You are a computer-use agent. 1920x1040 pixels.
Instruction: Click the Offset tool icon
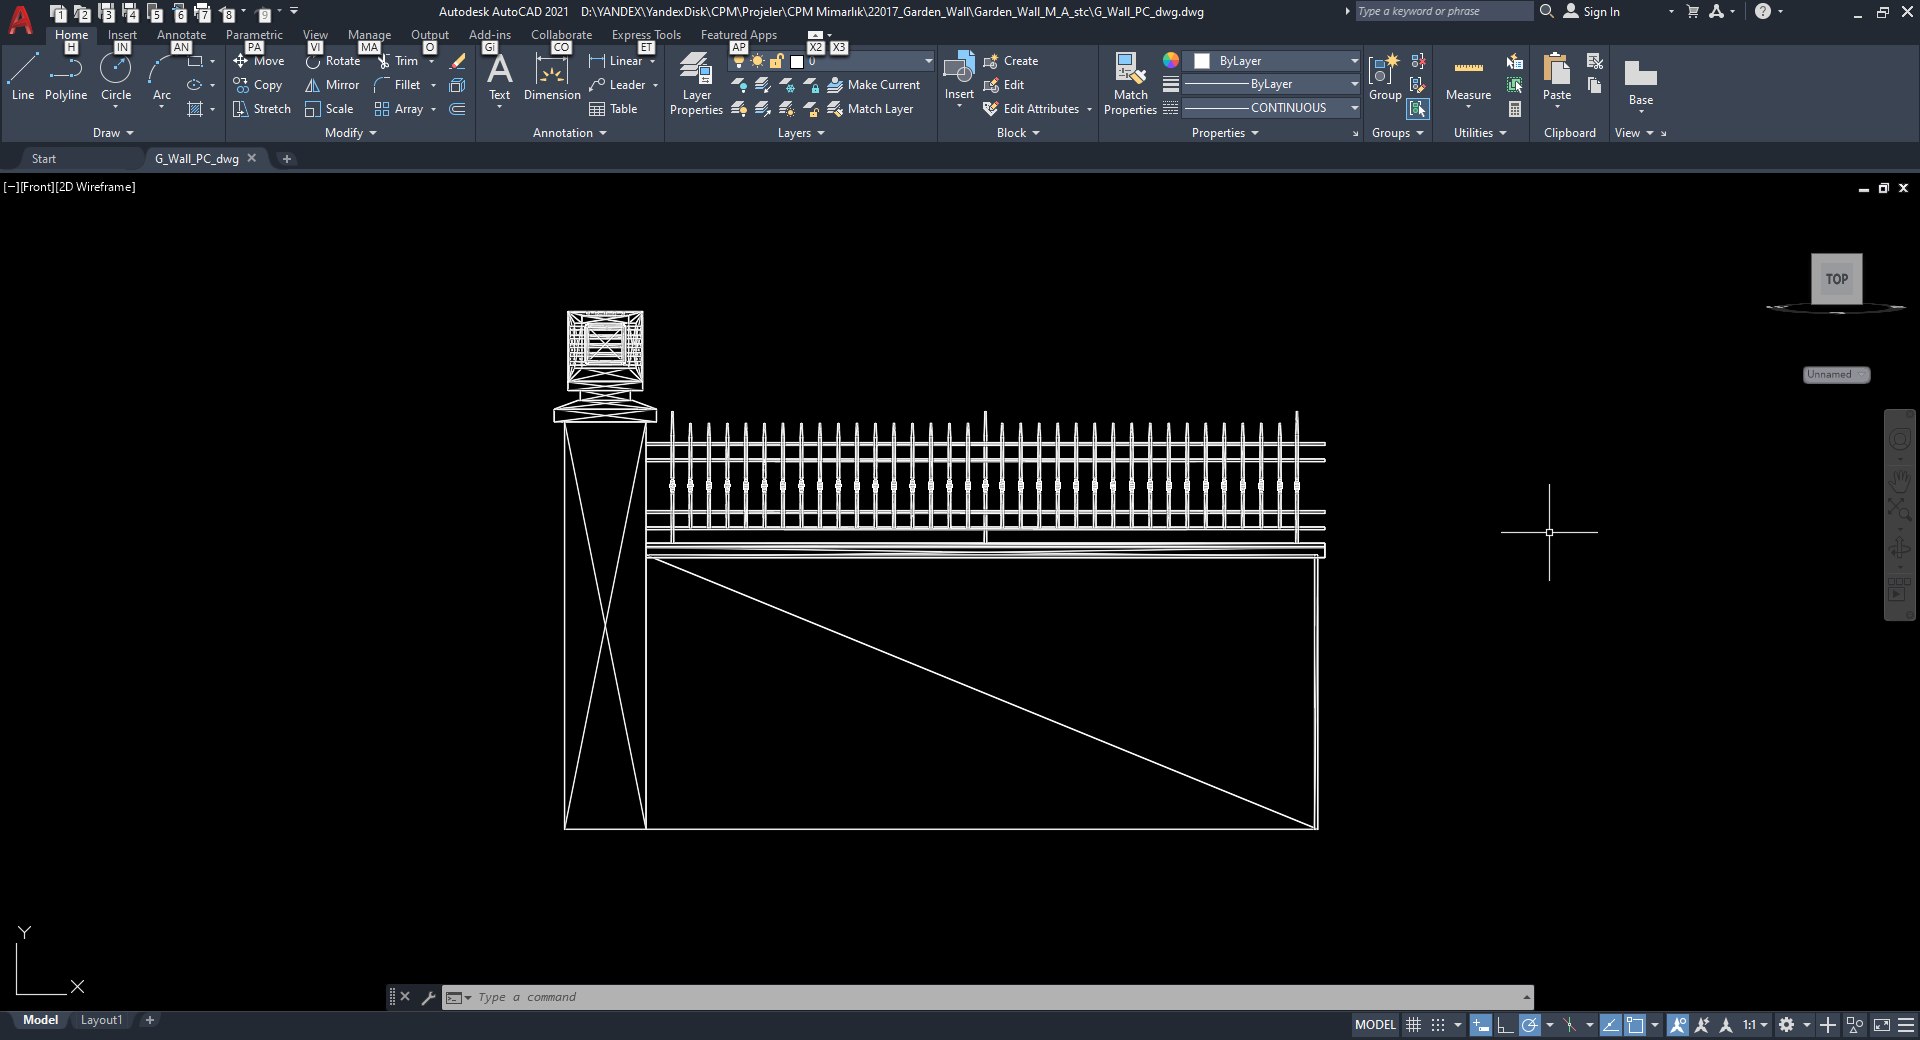click(457, 109)
